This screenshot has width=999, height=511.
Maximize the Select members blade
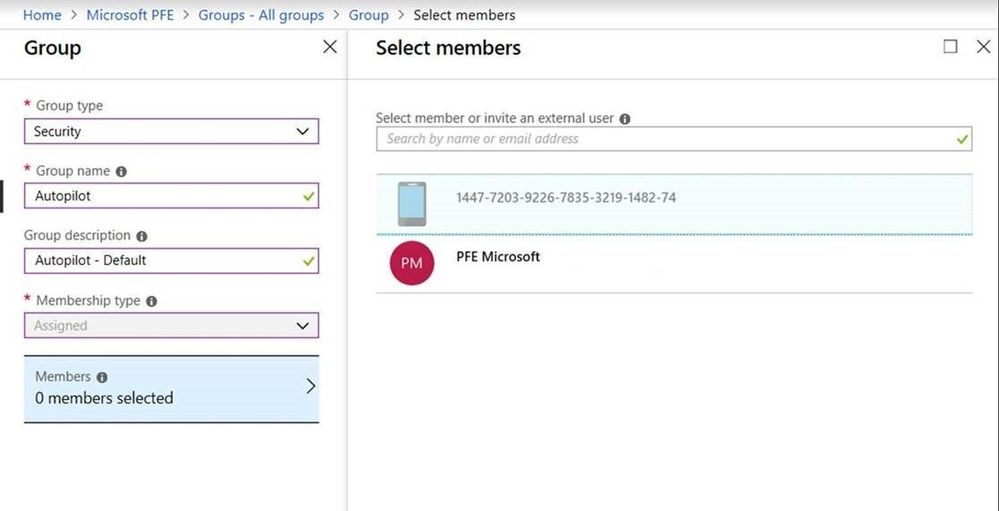pyautogui.click(x=950, y=47)
